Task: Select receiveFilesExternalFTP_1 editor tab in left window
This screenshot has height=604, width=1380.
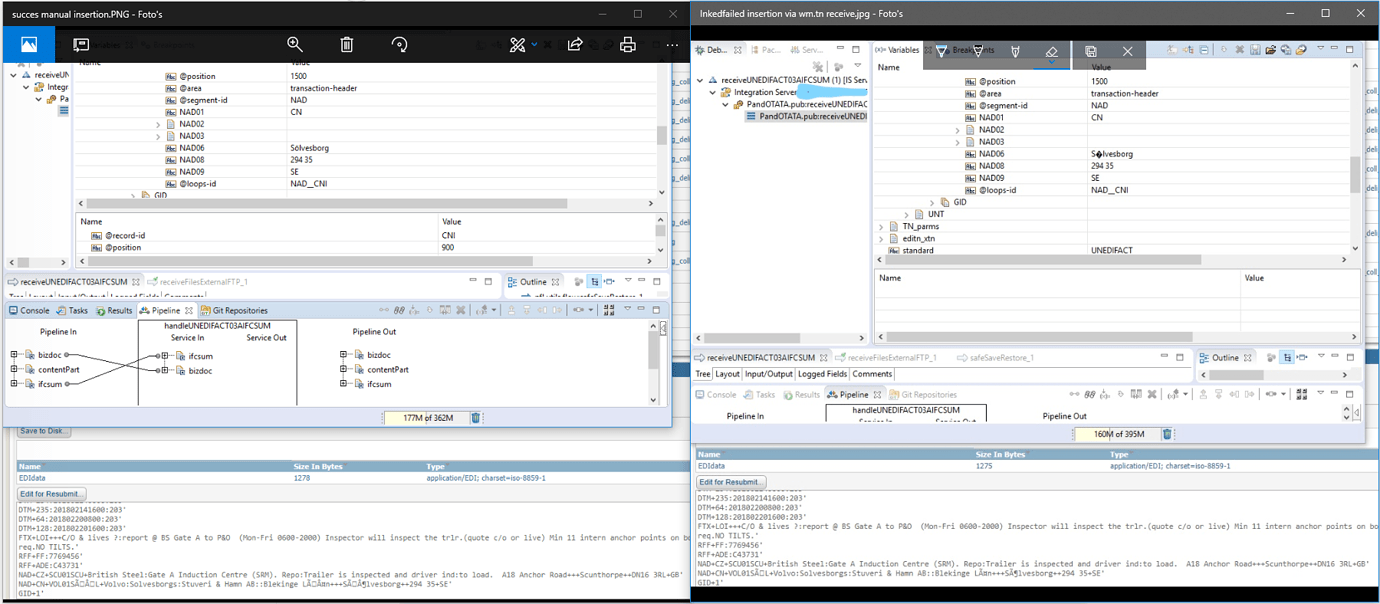Action: [x=198, y=282]
